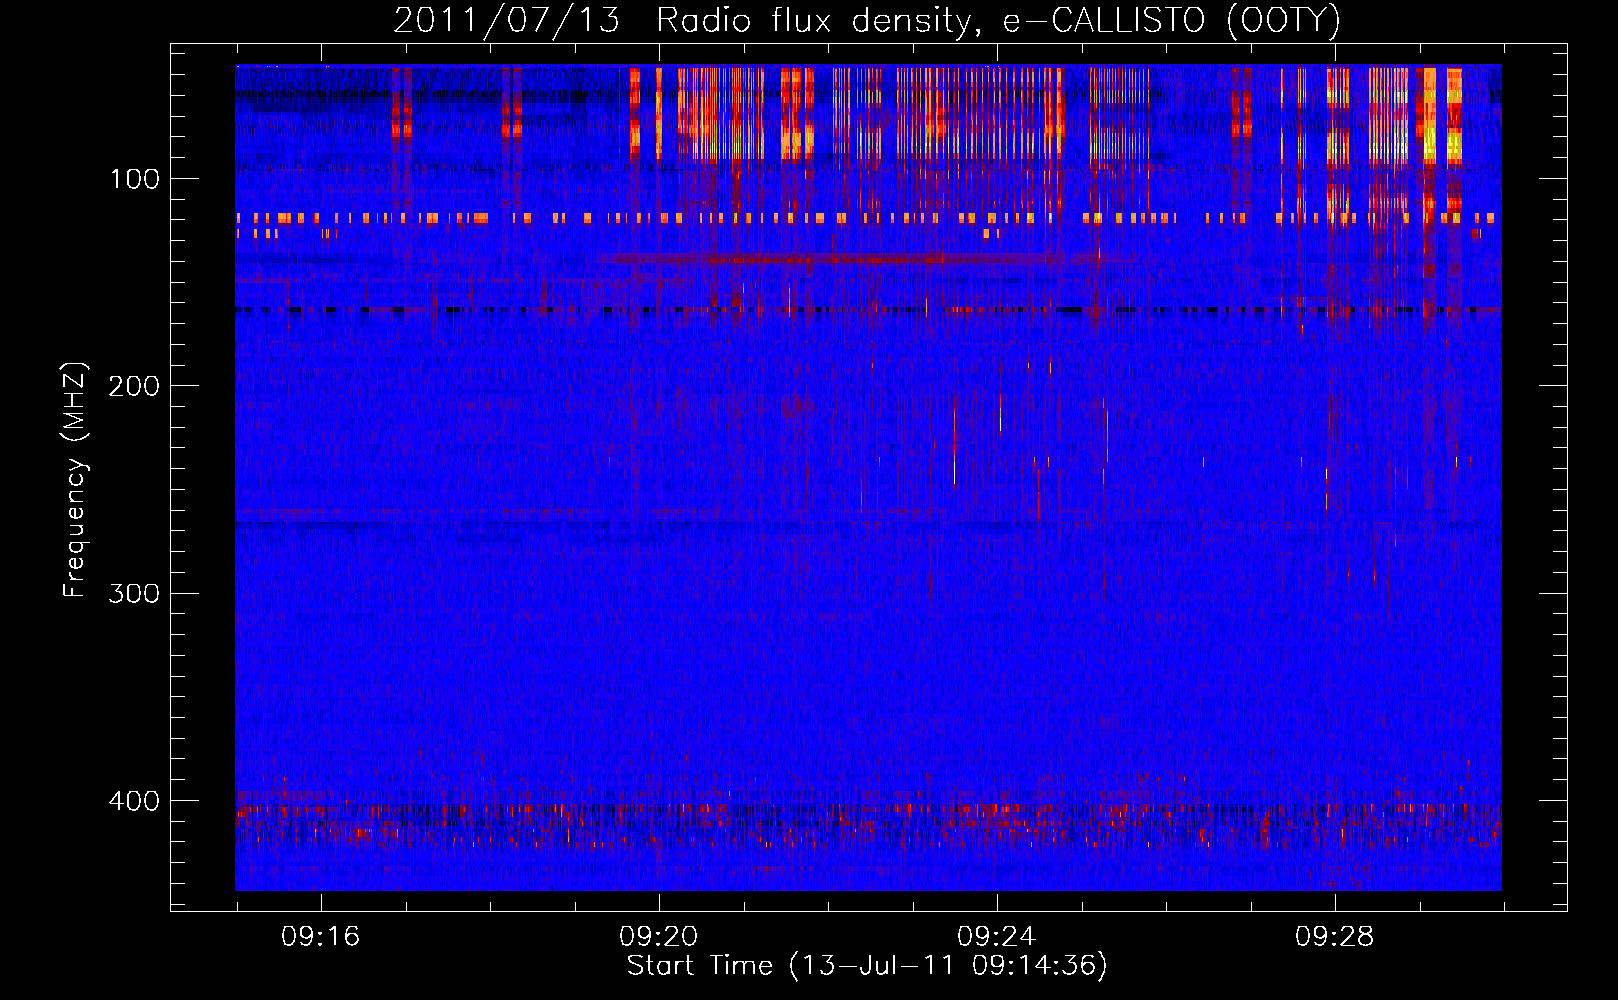Image resolution: width=1618 pixels, height=1000 pixels.
Task: Click the 200 frequency tick label
Action: pos(134,386)
